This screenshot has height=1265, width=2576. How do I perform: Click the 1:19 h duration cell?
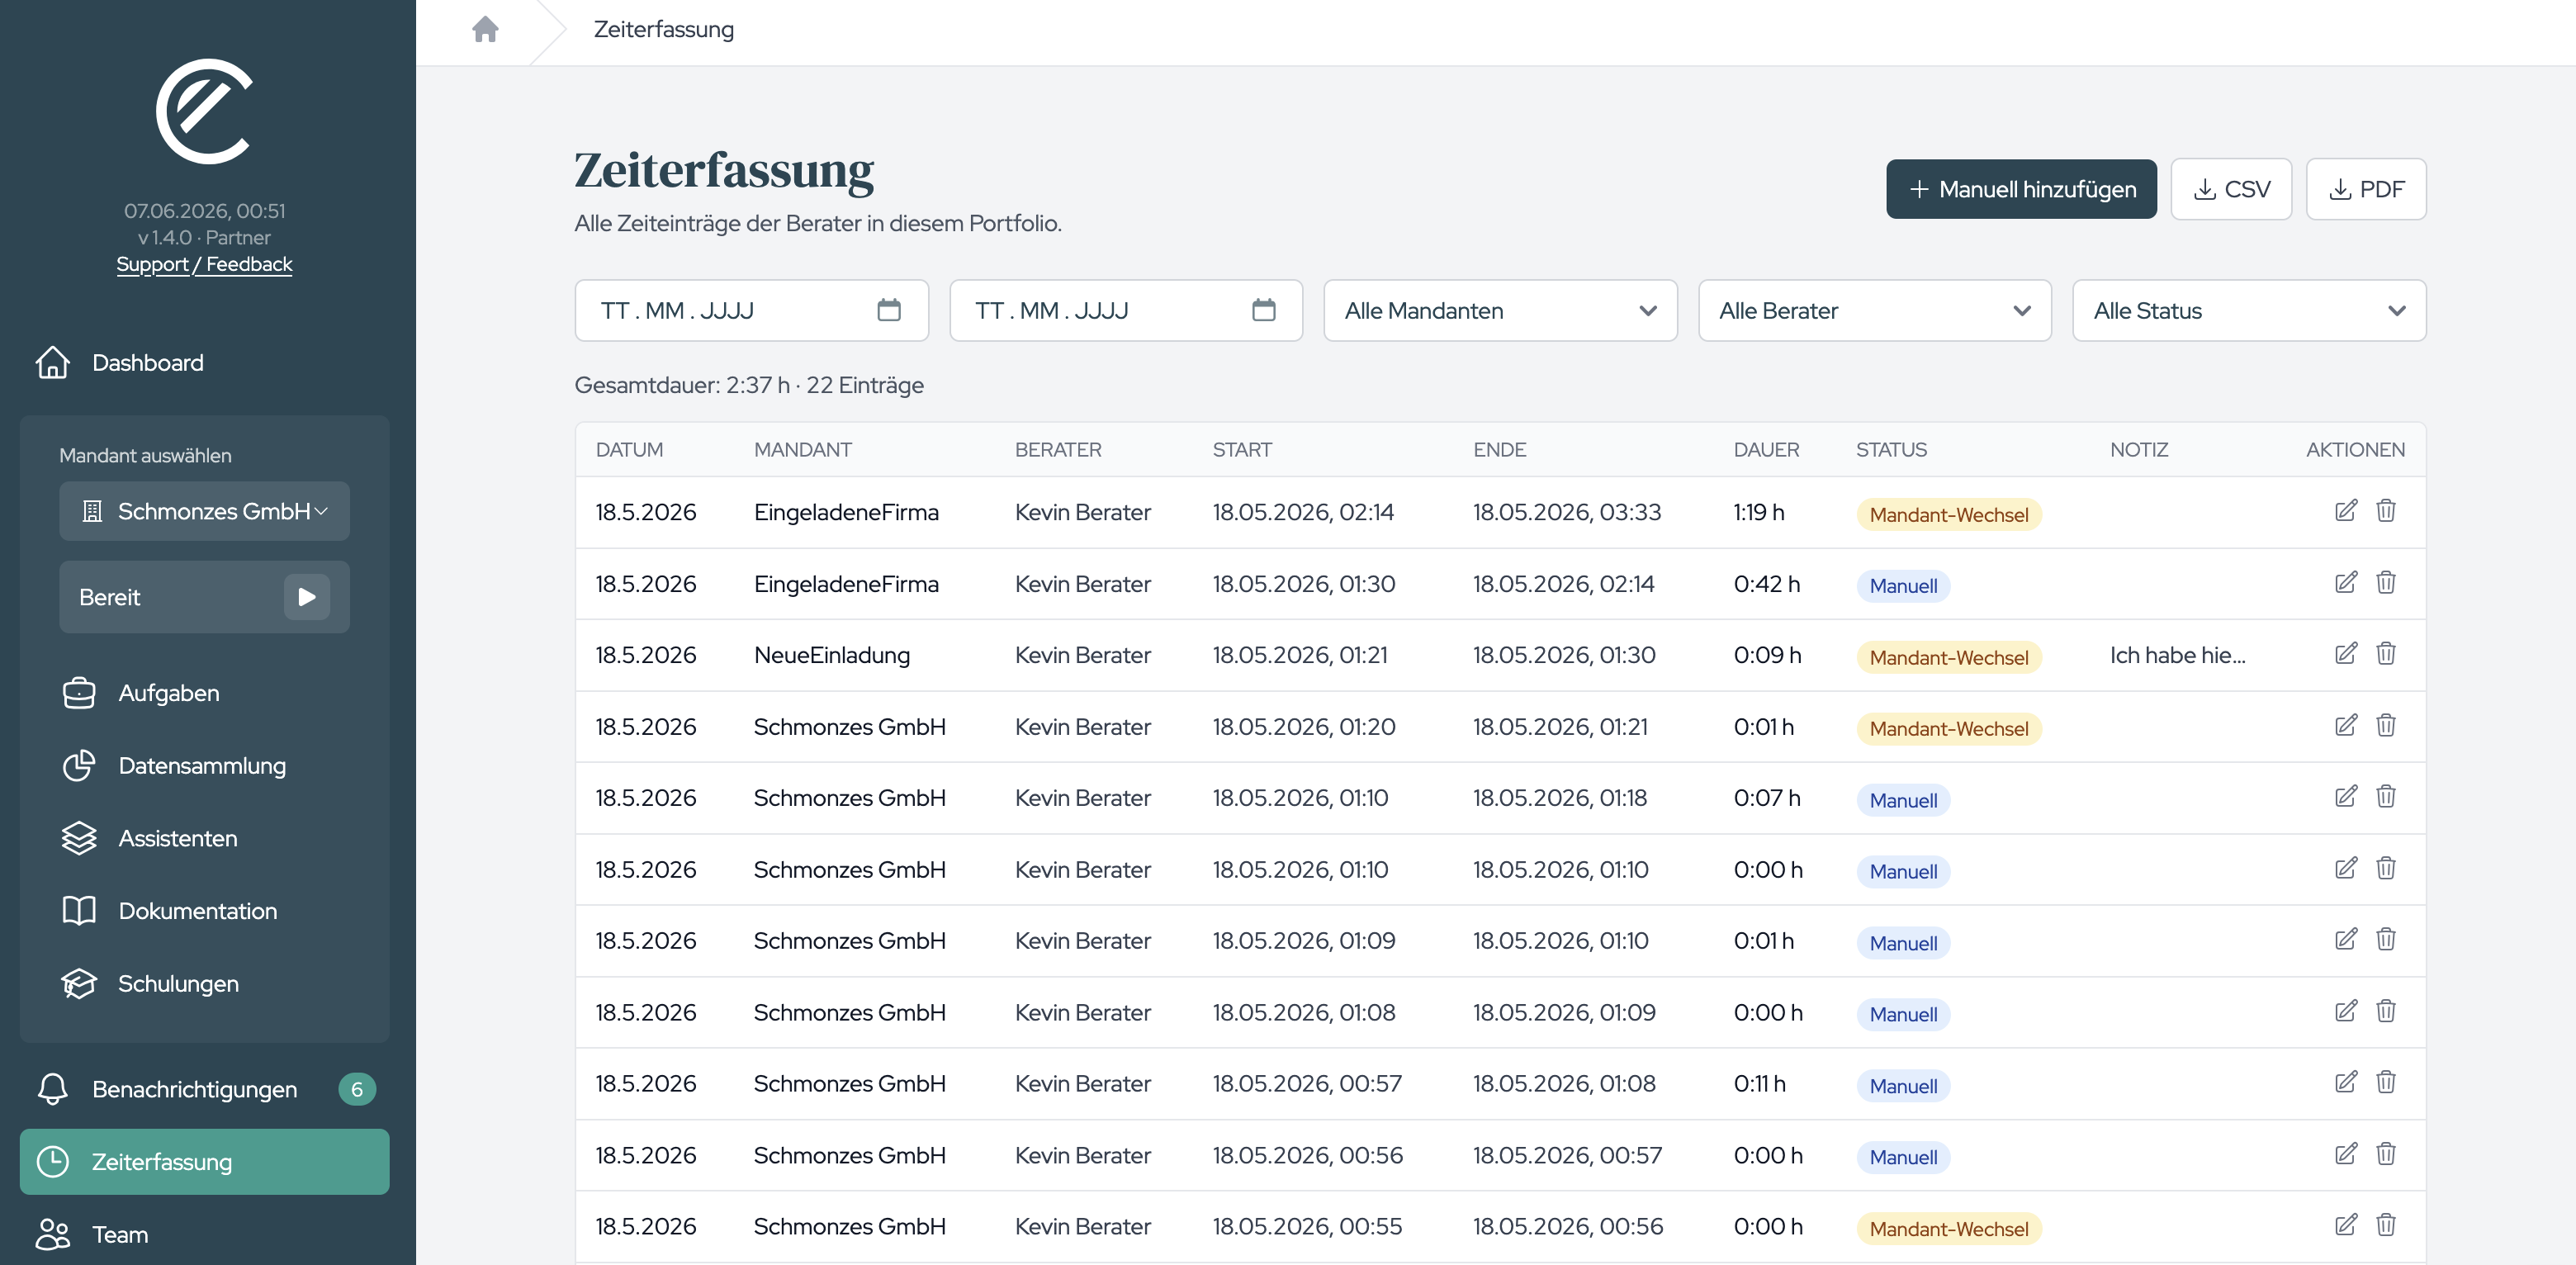tap(1758, 512)
